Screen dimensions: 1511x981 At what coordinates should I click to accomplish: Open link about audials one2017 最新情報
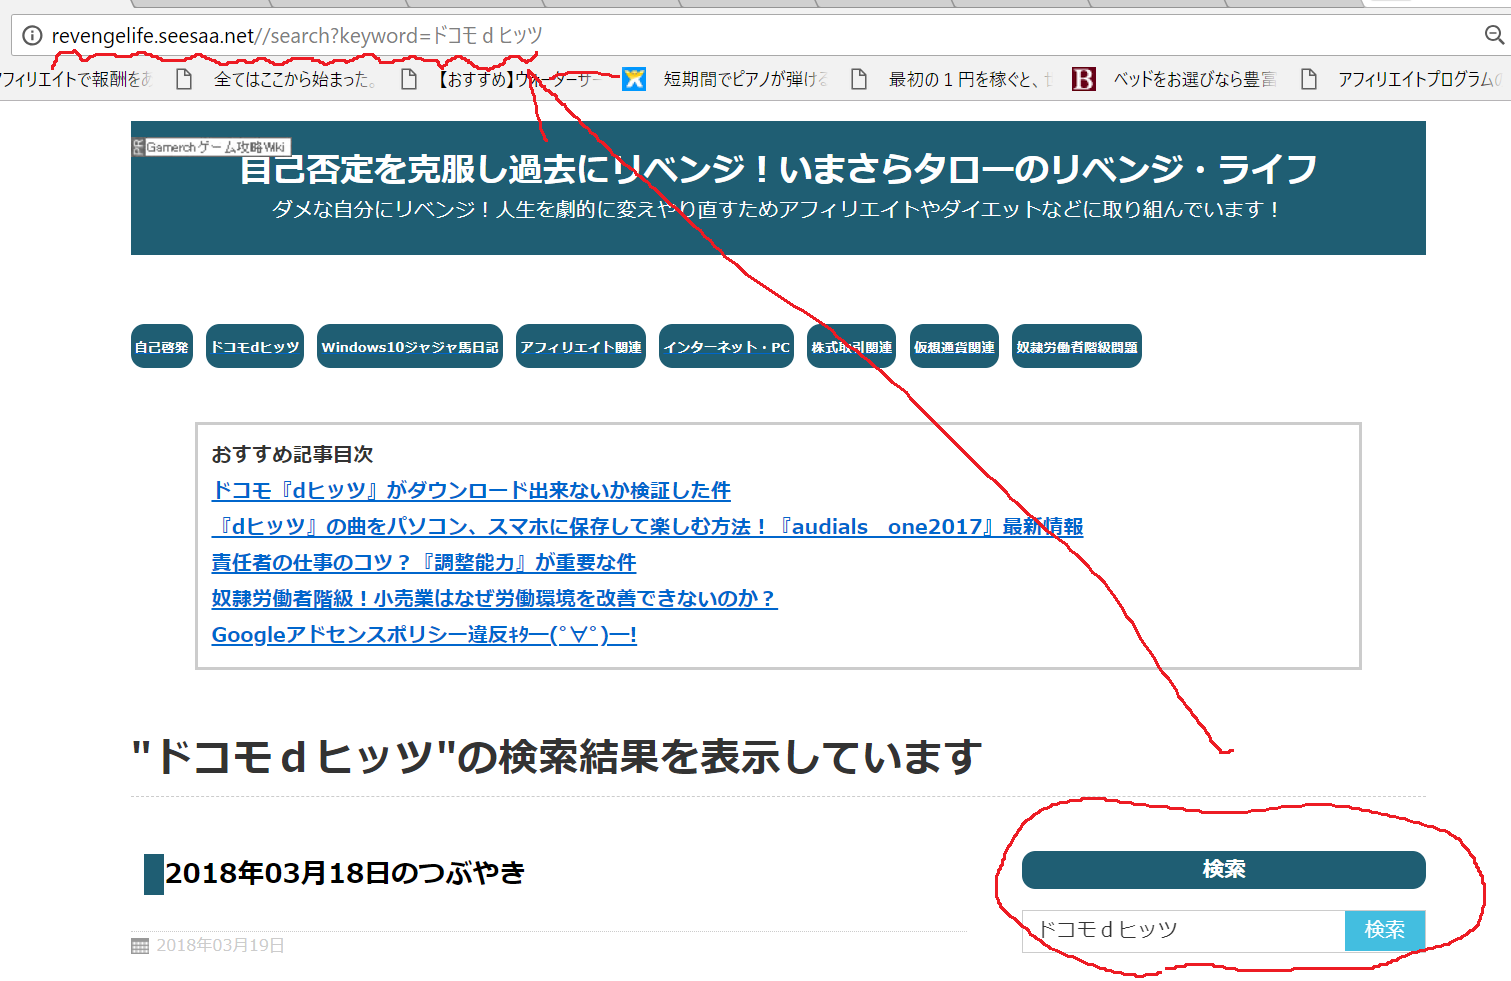click(647, 526)
